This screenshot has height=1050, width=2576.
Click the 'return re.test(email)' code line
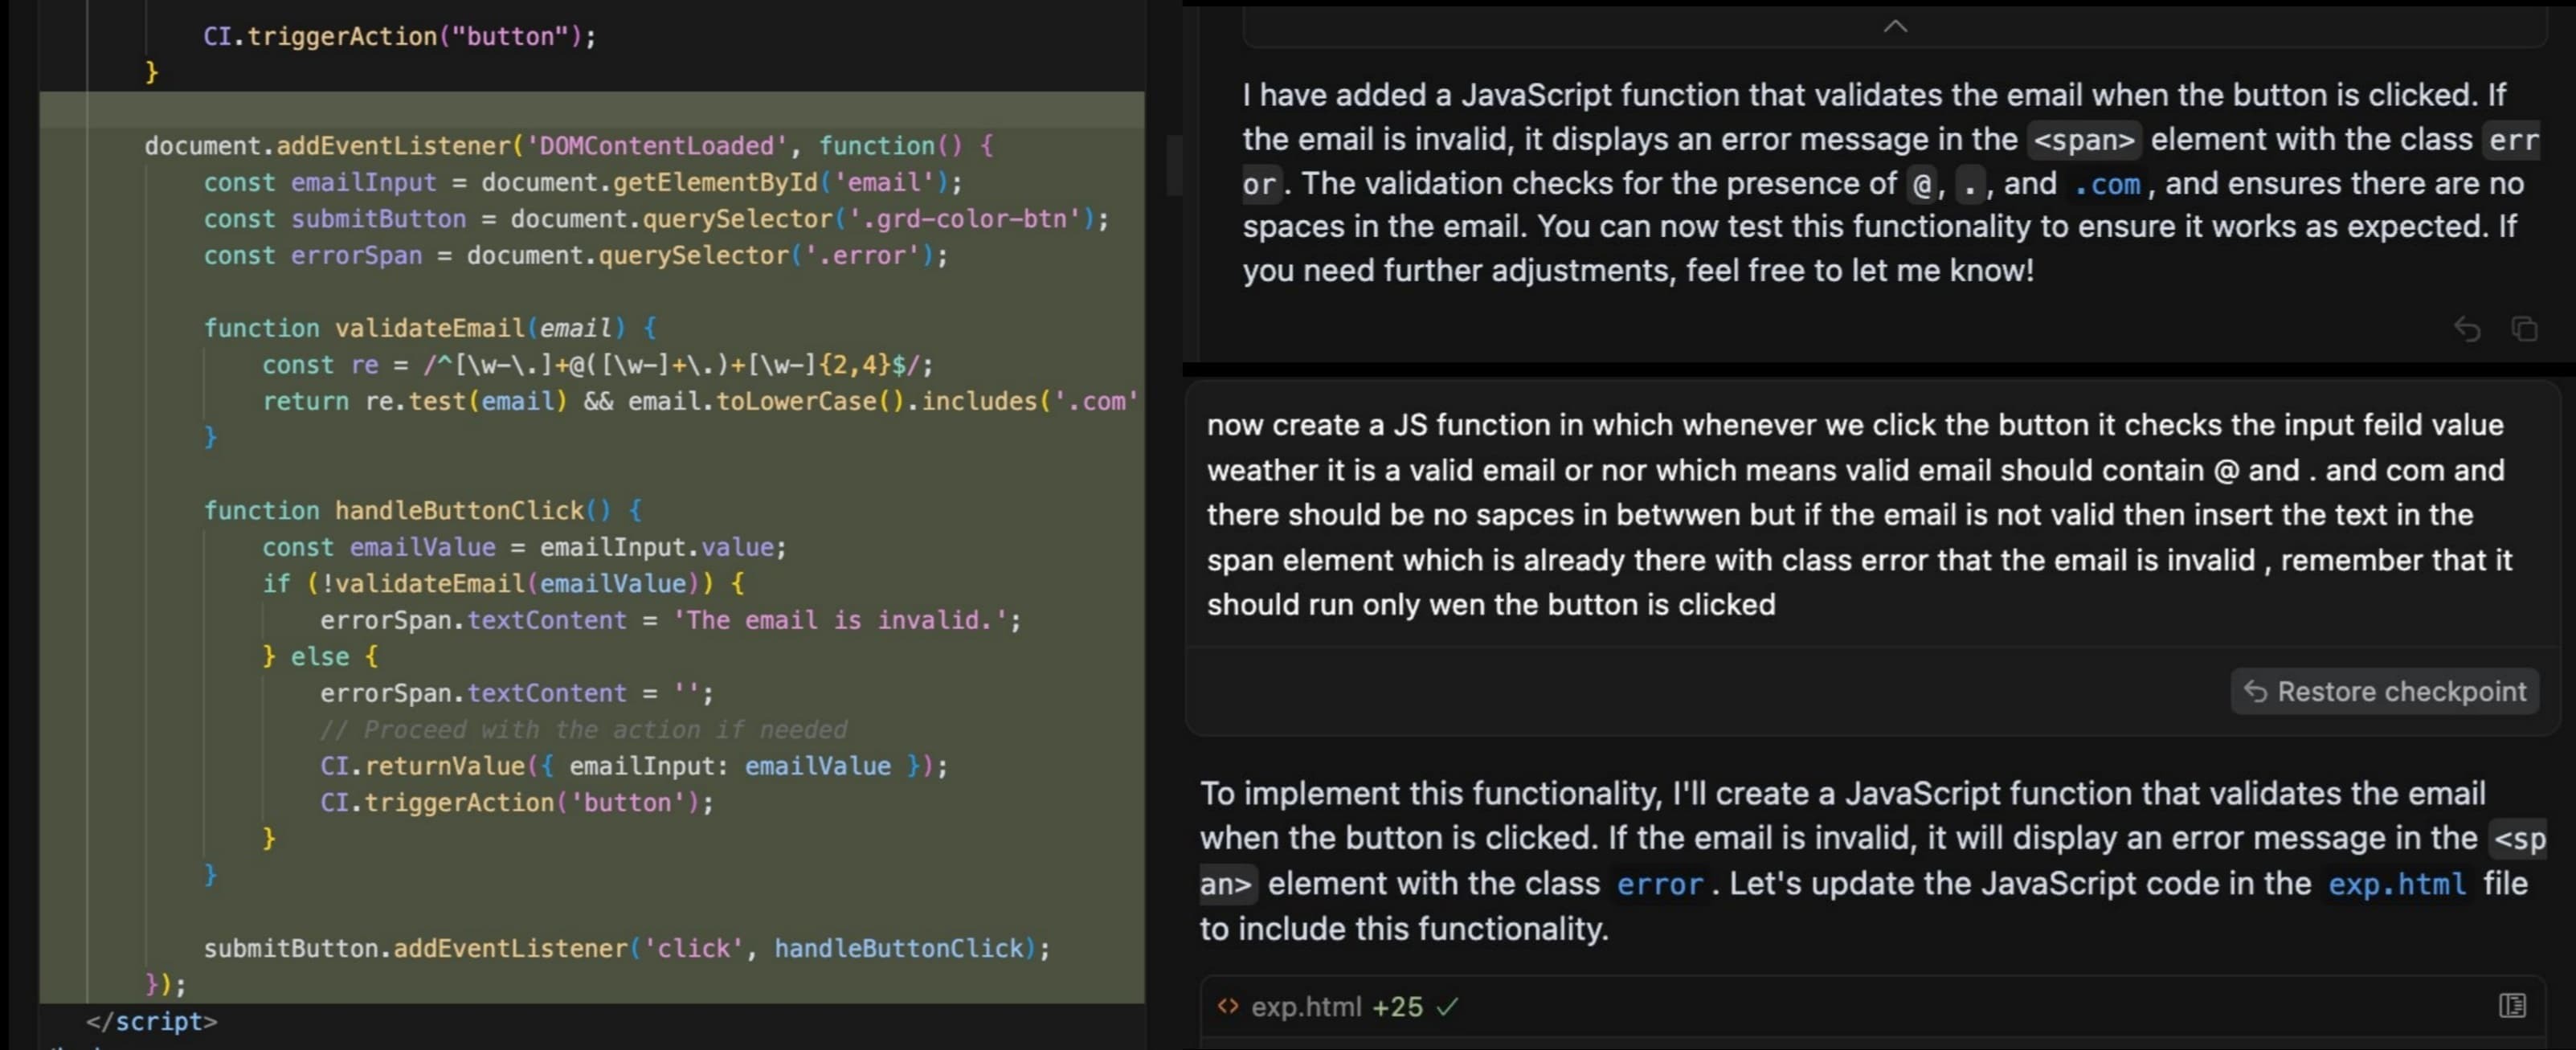coord(700,401)
